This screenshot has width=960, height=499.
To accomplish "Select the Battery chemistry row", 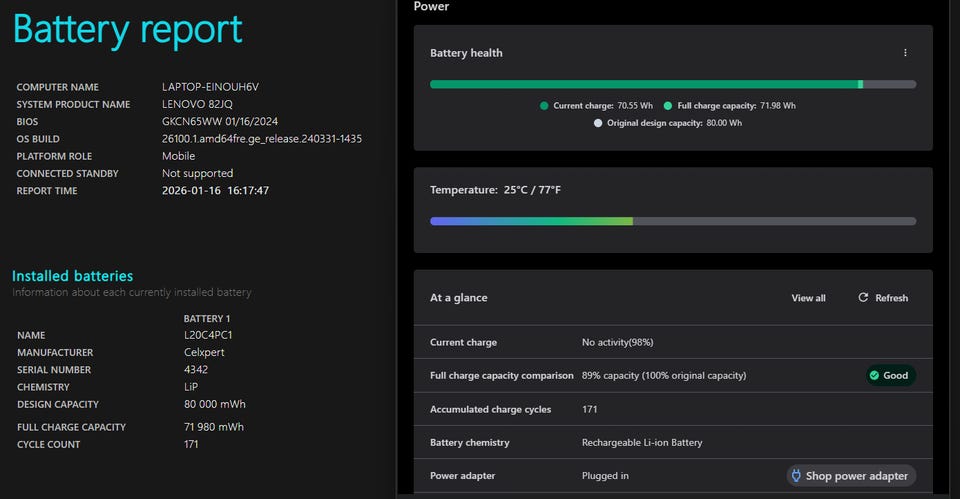I will tap(672, 443).
